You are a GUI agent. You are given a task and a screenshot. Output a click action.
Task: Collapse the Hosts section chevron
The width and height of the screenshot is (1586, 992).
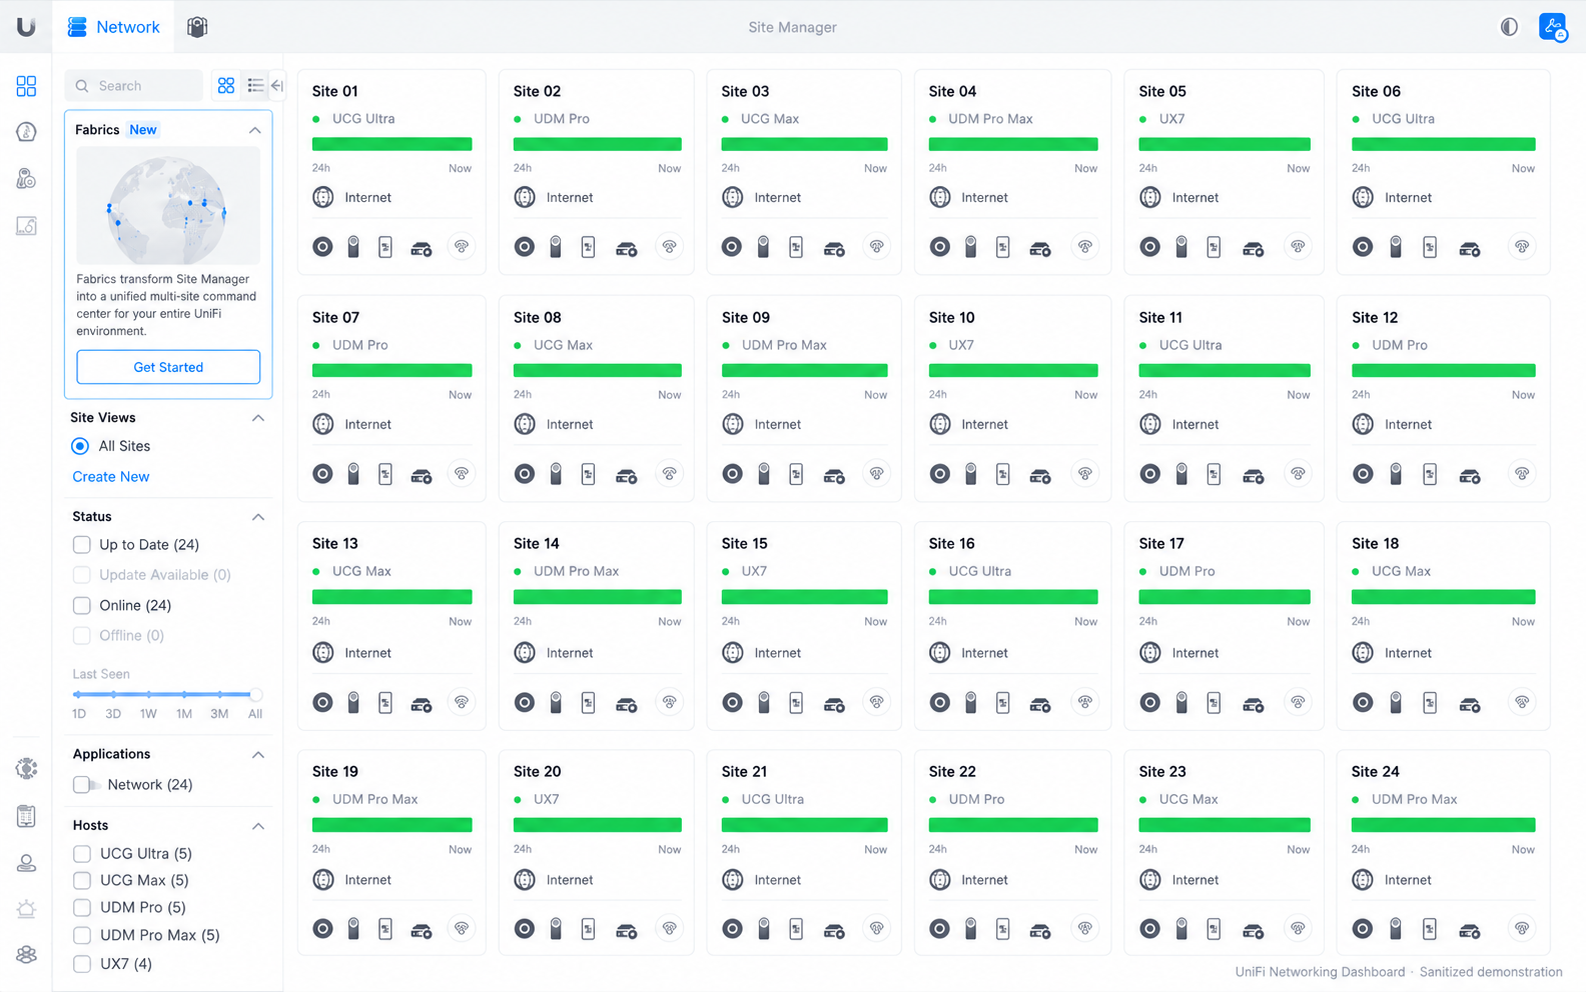pos(258,826)
